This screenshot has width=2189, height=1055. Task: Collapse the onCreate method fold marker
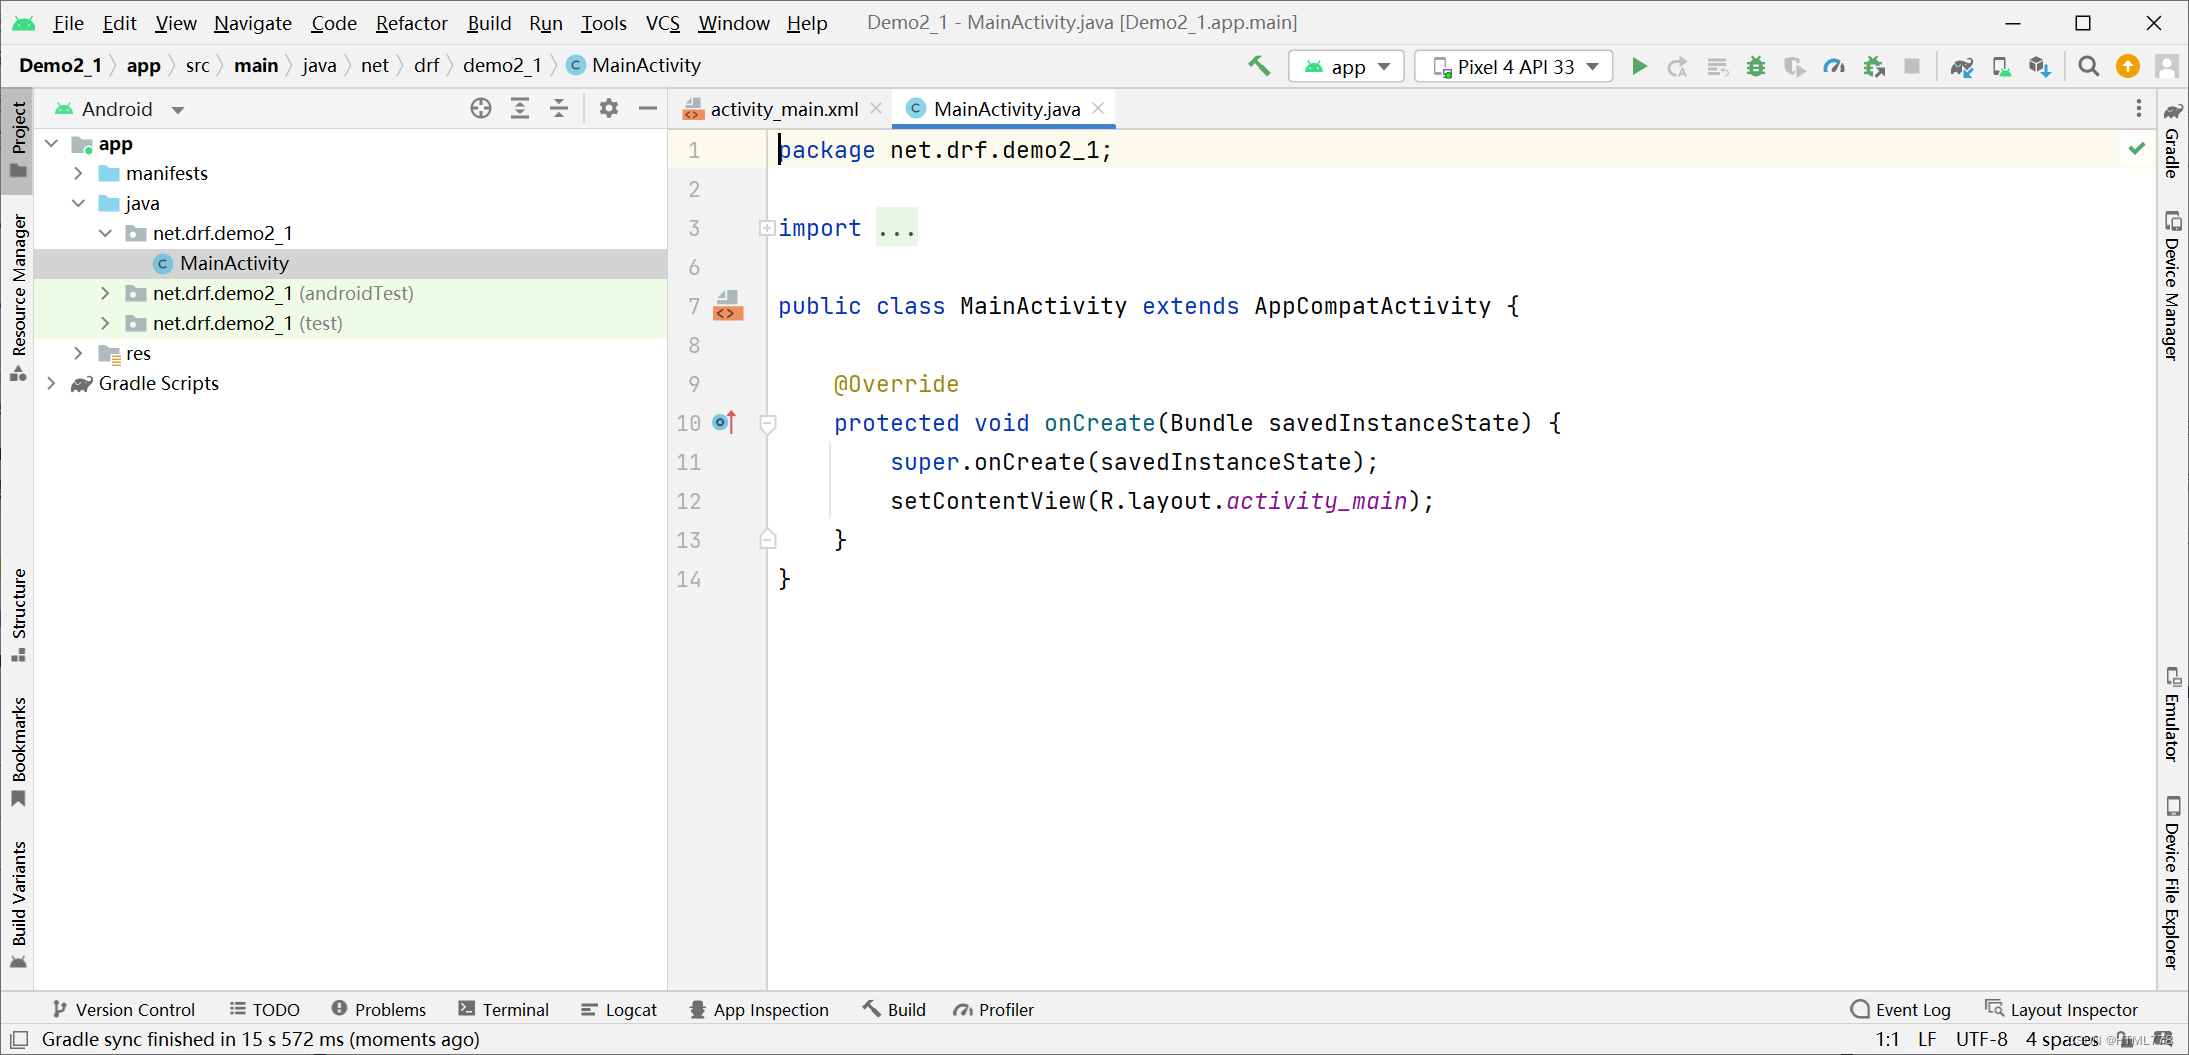(x=768, y=423)
